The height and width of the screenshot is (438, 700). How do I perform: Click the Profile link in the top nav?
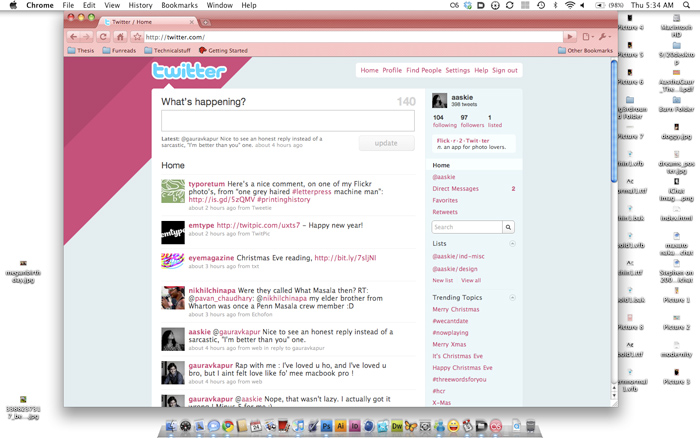tap(392, 71)
